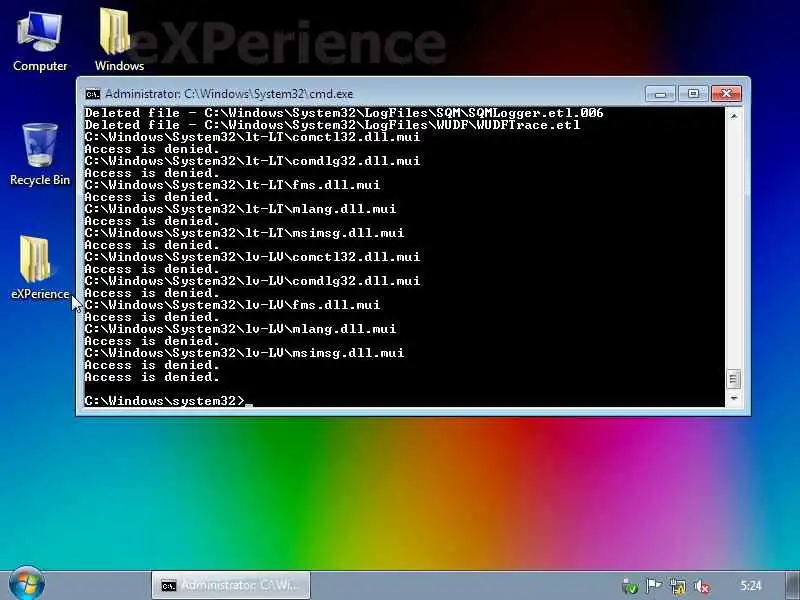Select the Recycle Bin icon

[40, 155]
